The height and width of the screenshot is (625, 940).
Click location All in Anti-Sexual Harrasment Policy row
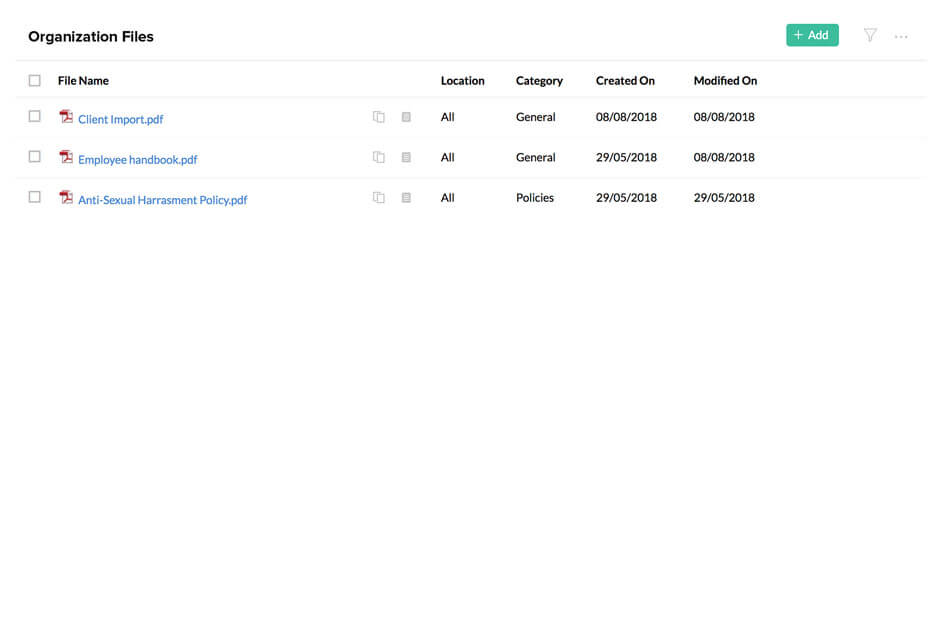click(447, 197)
